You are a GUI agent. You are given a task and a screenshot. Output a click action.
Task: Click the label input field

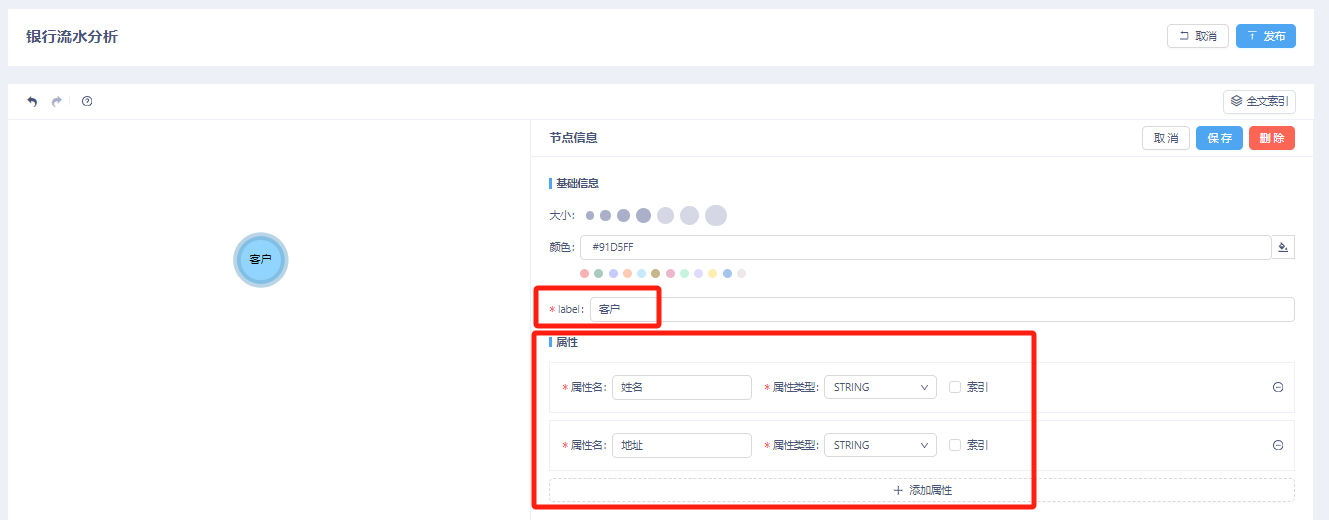tap(940, 310)
